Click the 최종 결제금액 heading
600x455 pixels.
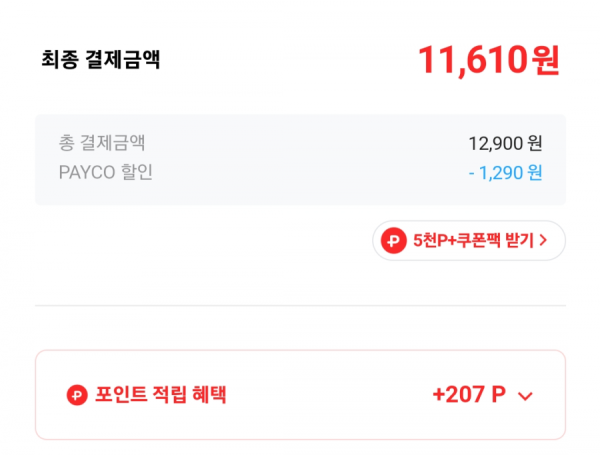click(100, 60)
